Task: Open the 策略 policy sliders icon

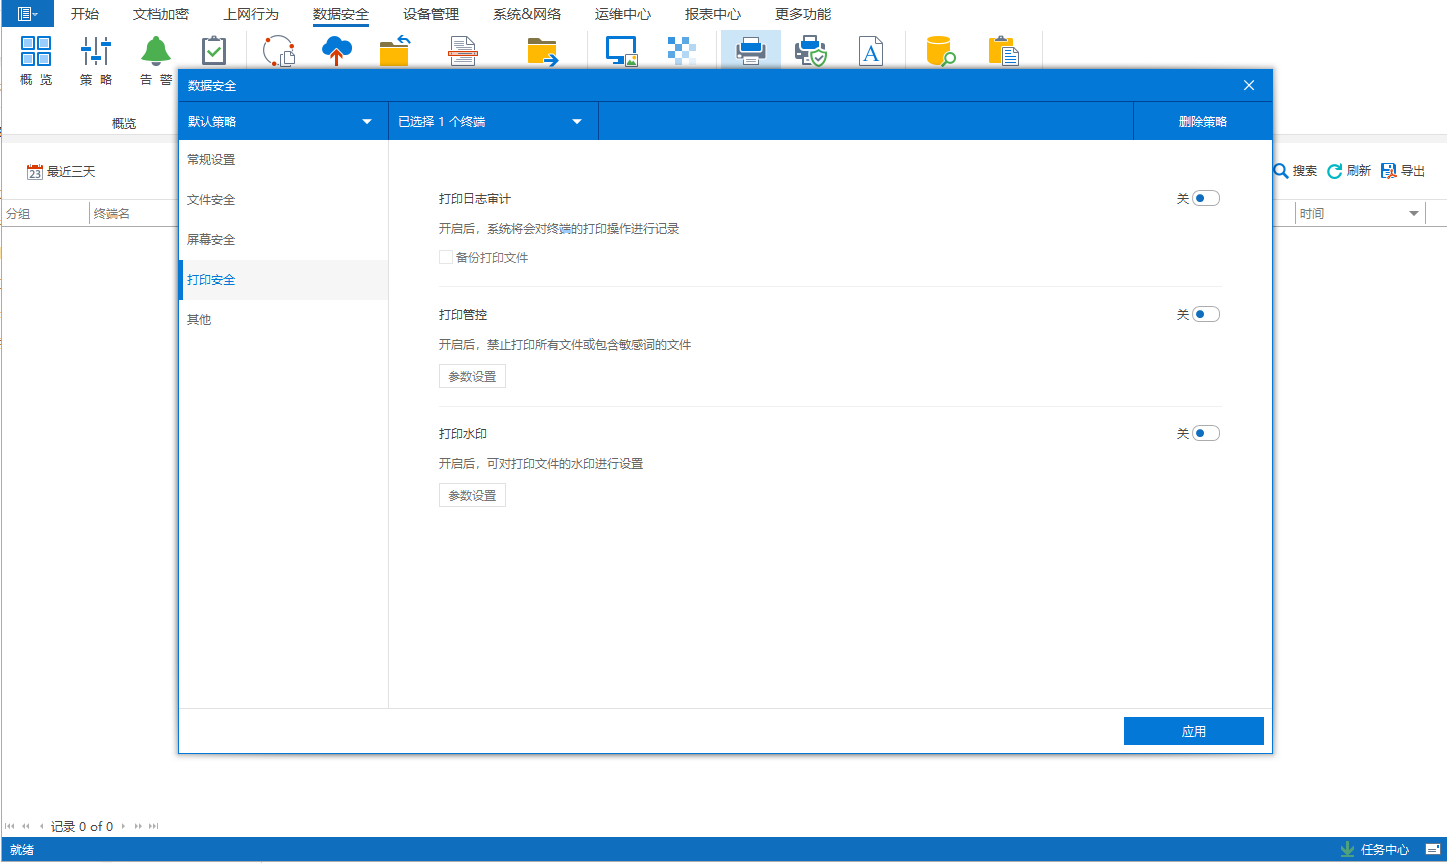Action: 96,51
